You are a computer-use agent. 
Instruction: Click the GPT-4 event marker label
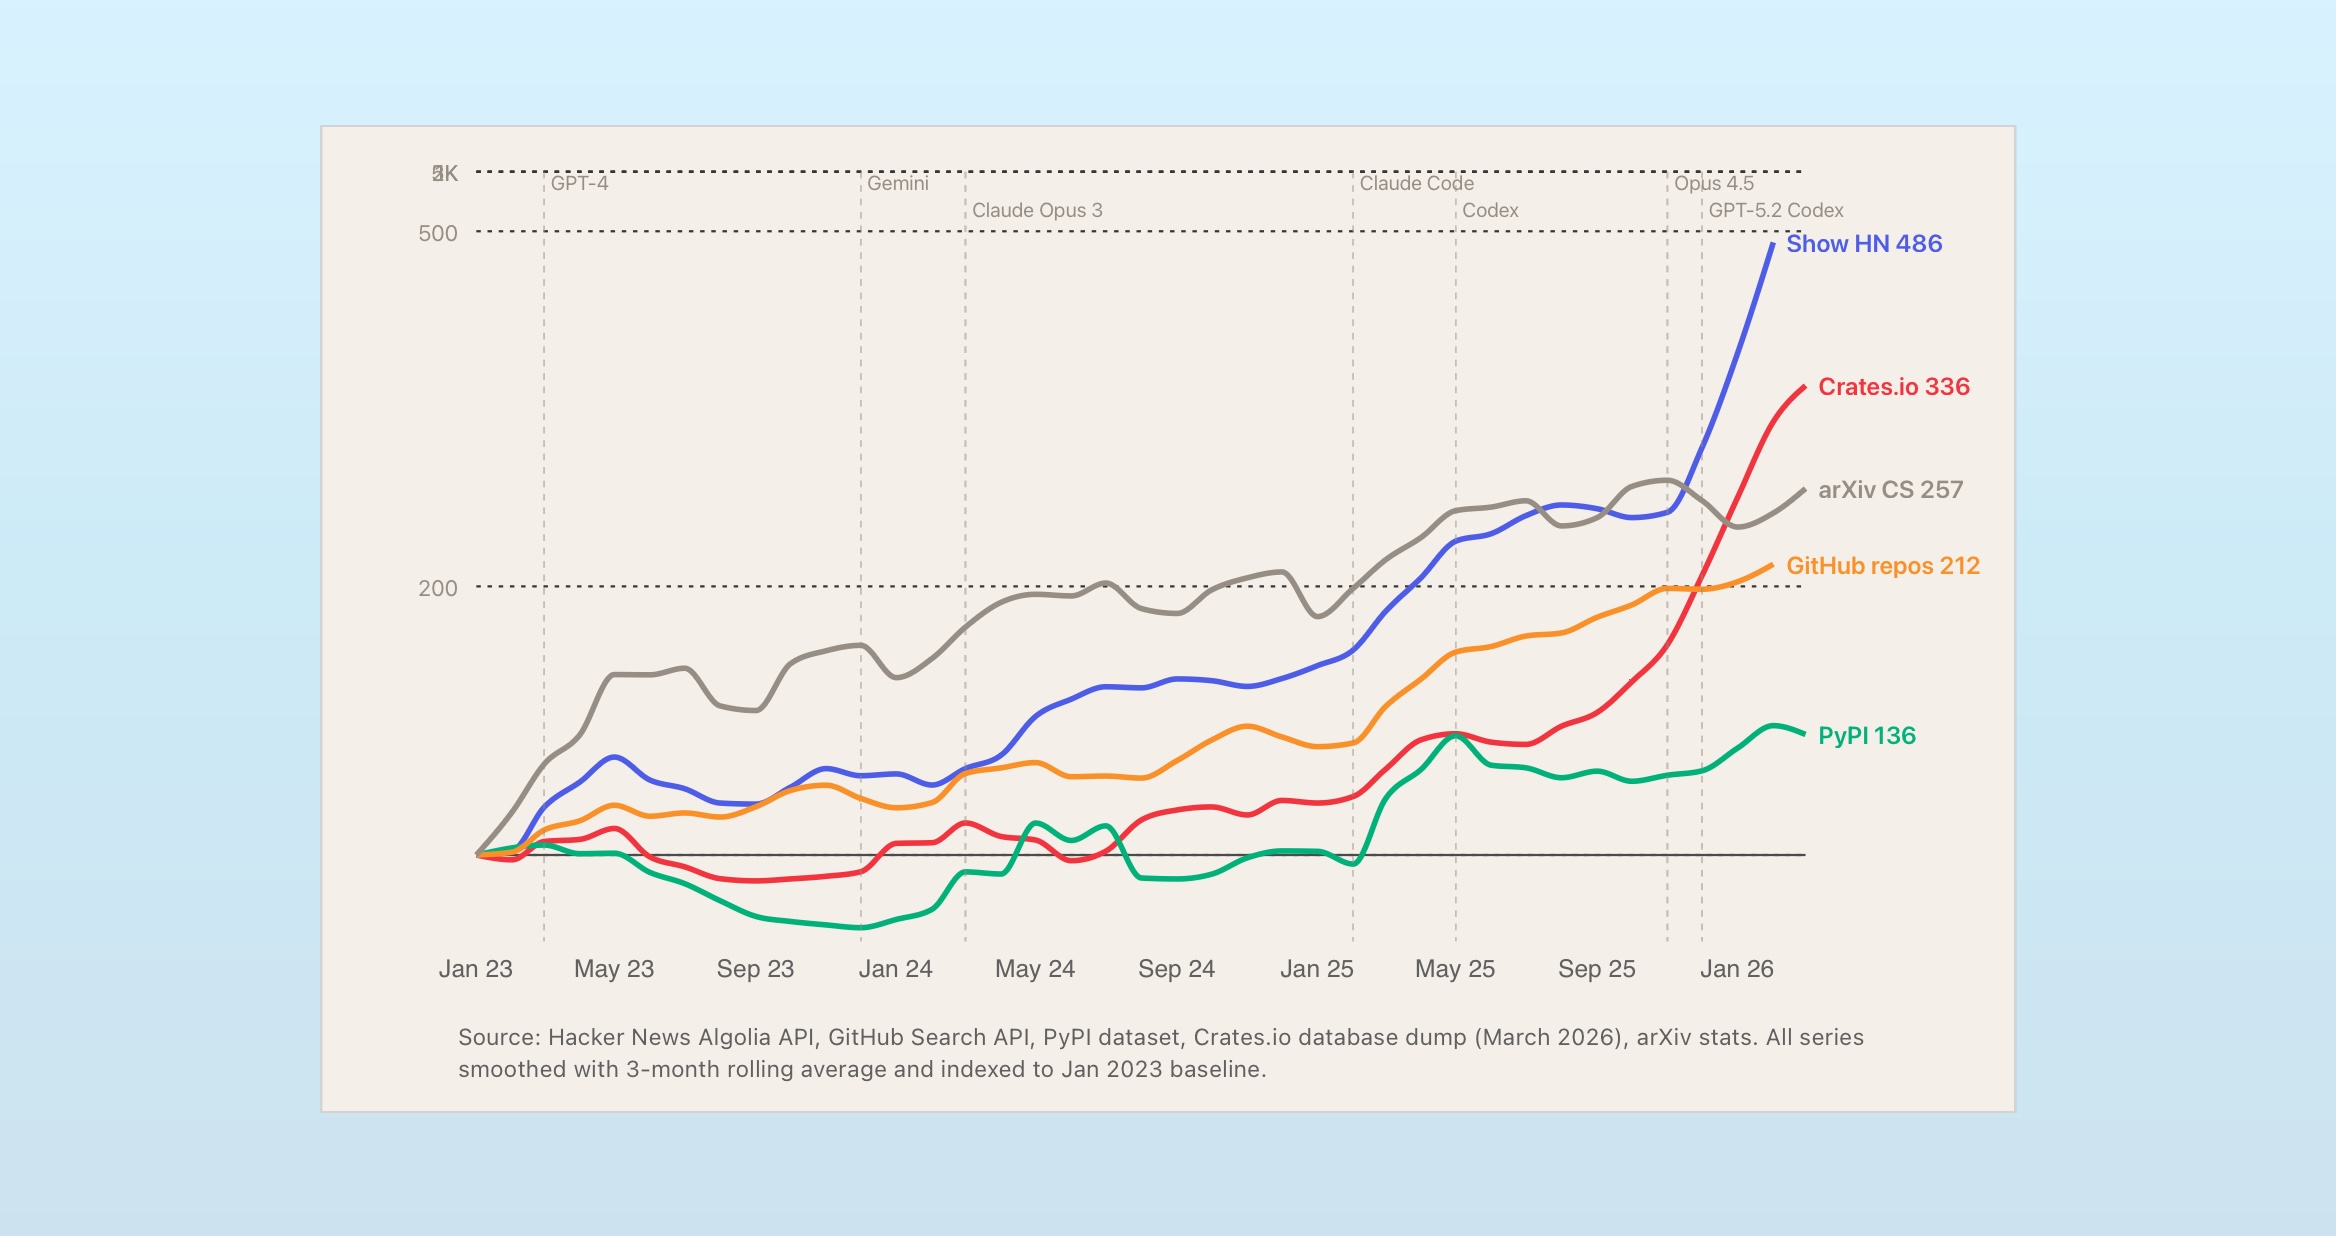pos(579,184)
